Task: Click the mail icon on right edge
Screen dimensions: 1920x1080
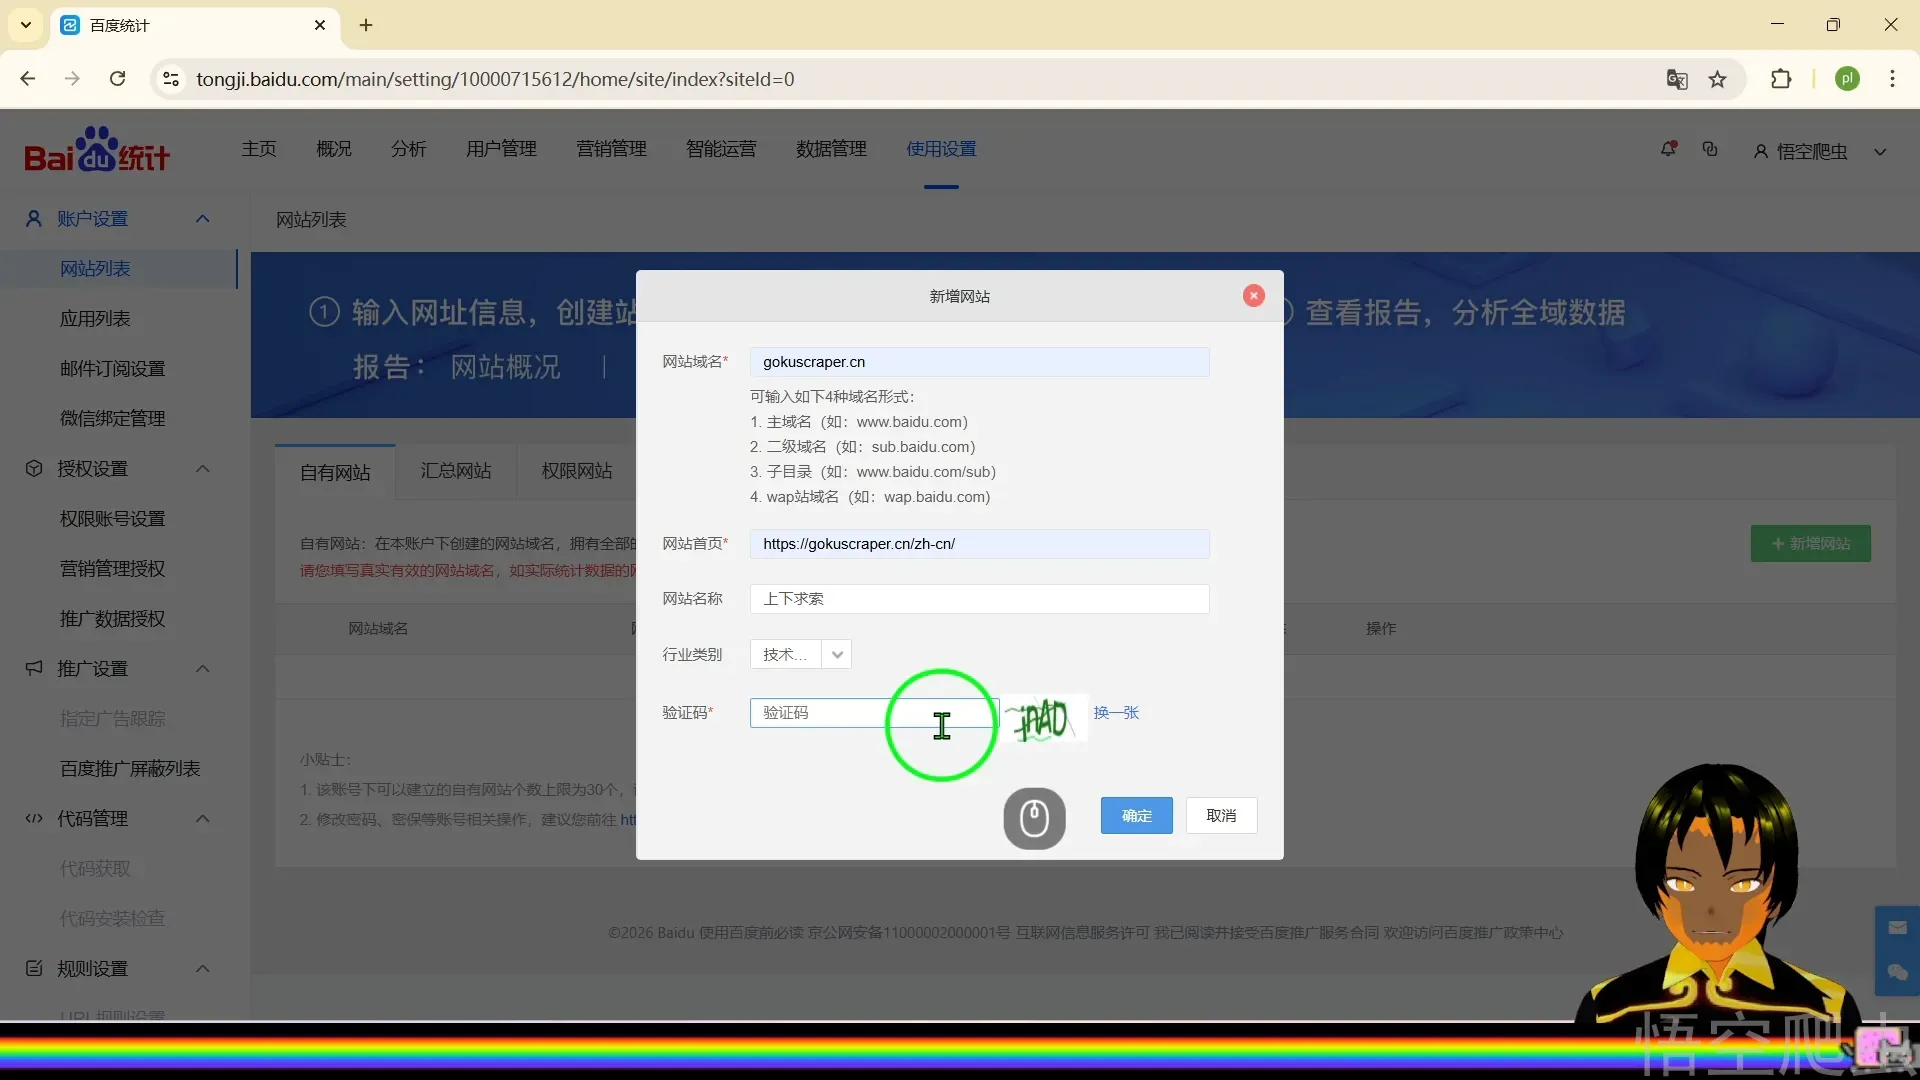Action: [1897, 928]
